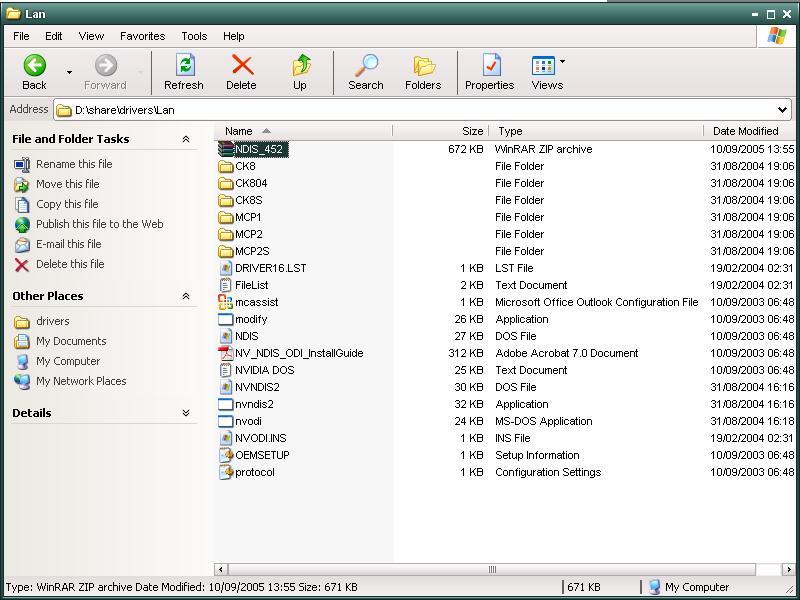Open the Address bar dropdown arrow
The height and width of the screenshot is (600, 800).
[781, 110]
